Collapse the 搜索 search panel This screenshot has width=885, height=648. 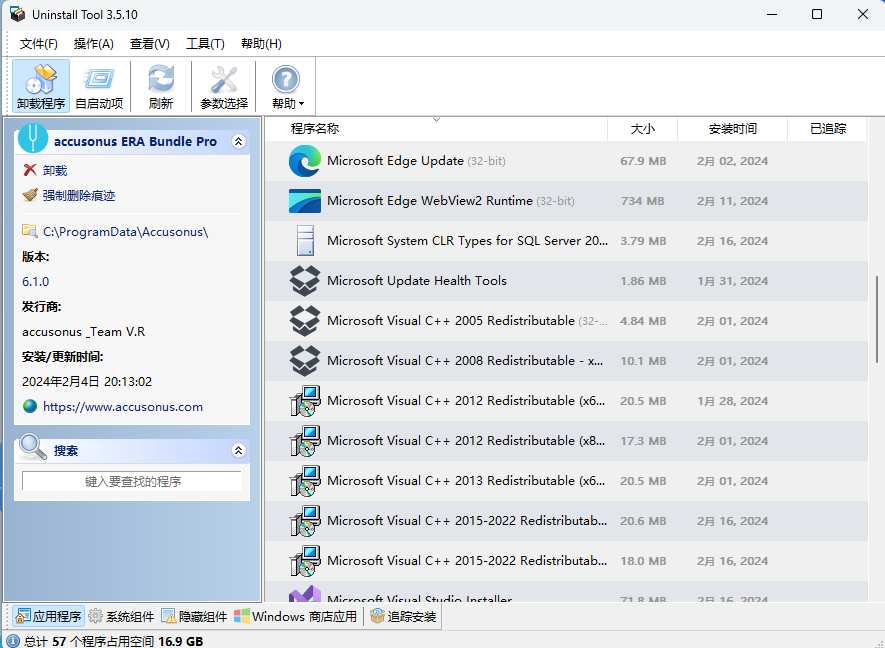238,450
